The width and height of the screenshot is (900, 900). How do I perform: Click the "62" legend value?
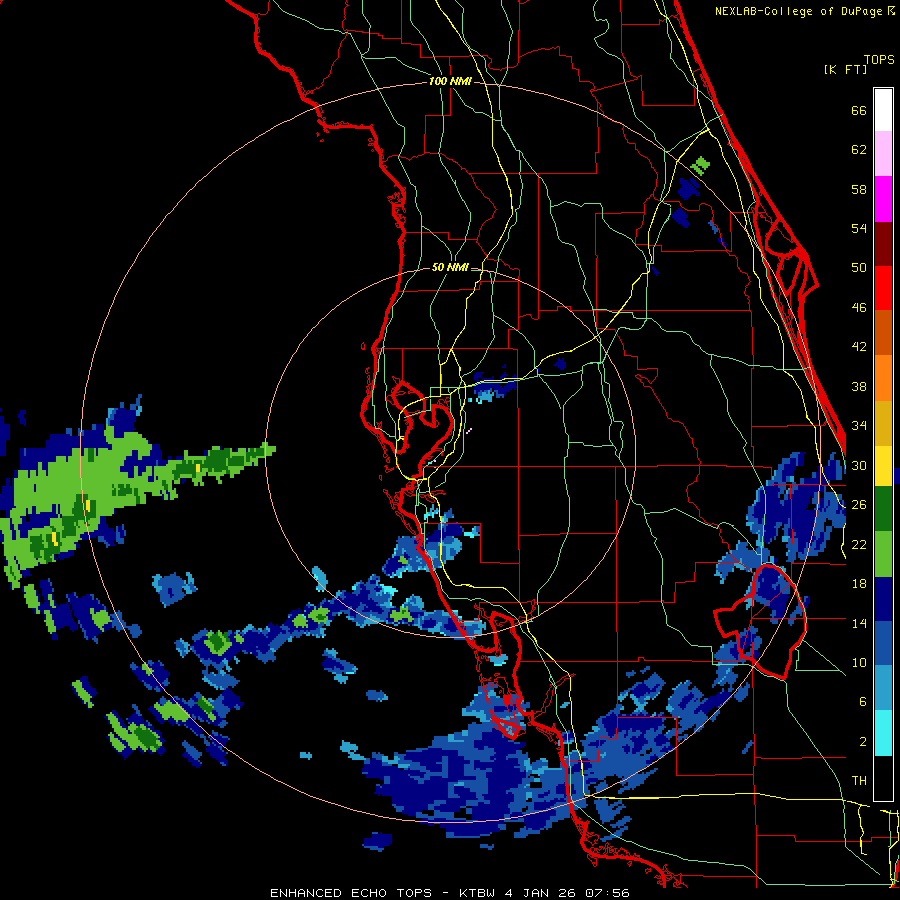tap(859, 150)
